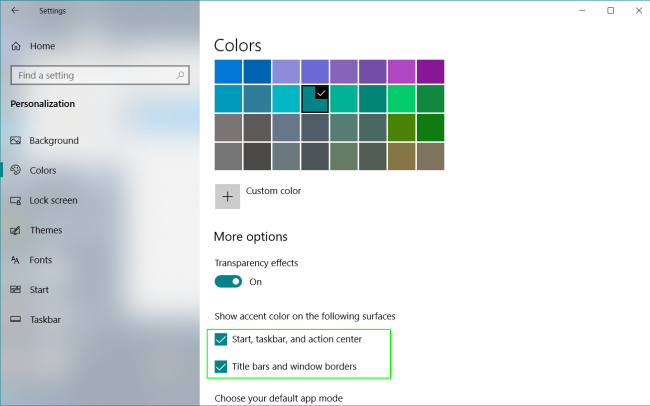Screen dimensions: 650x406
Task: Click the Taskbar icon in sidebar
Action: [15, 319]
